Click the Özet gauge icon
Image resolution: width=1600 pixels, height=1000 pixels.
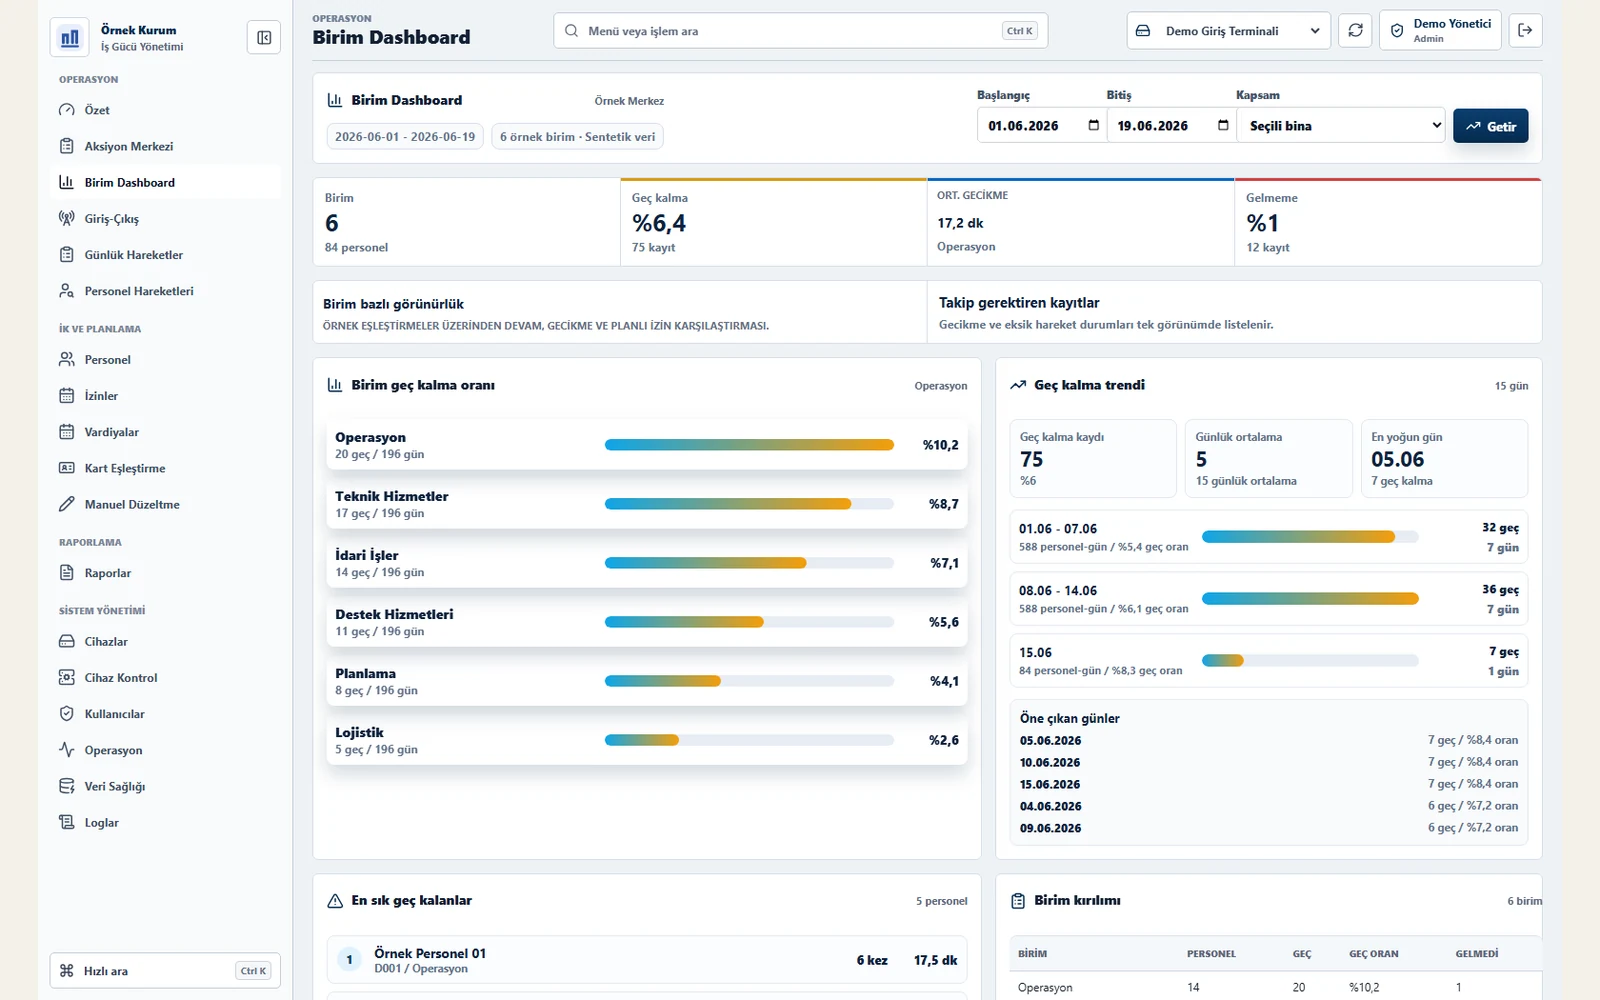click(67, 110)
